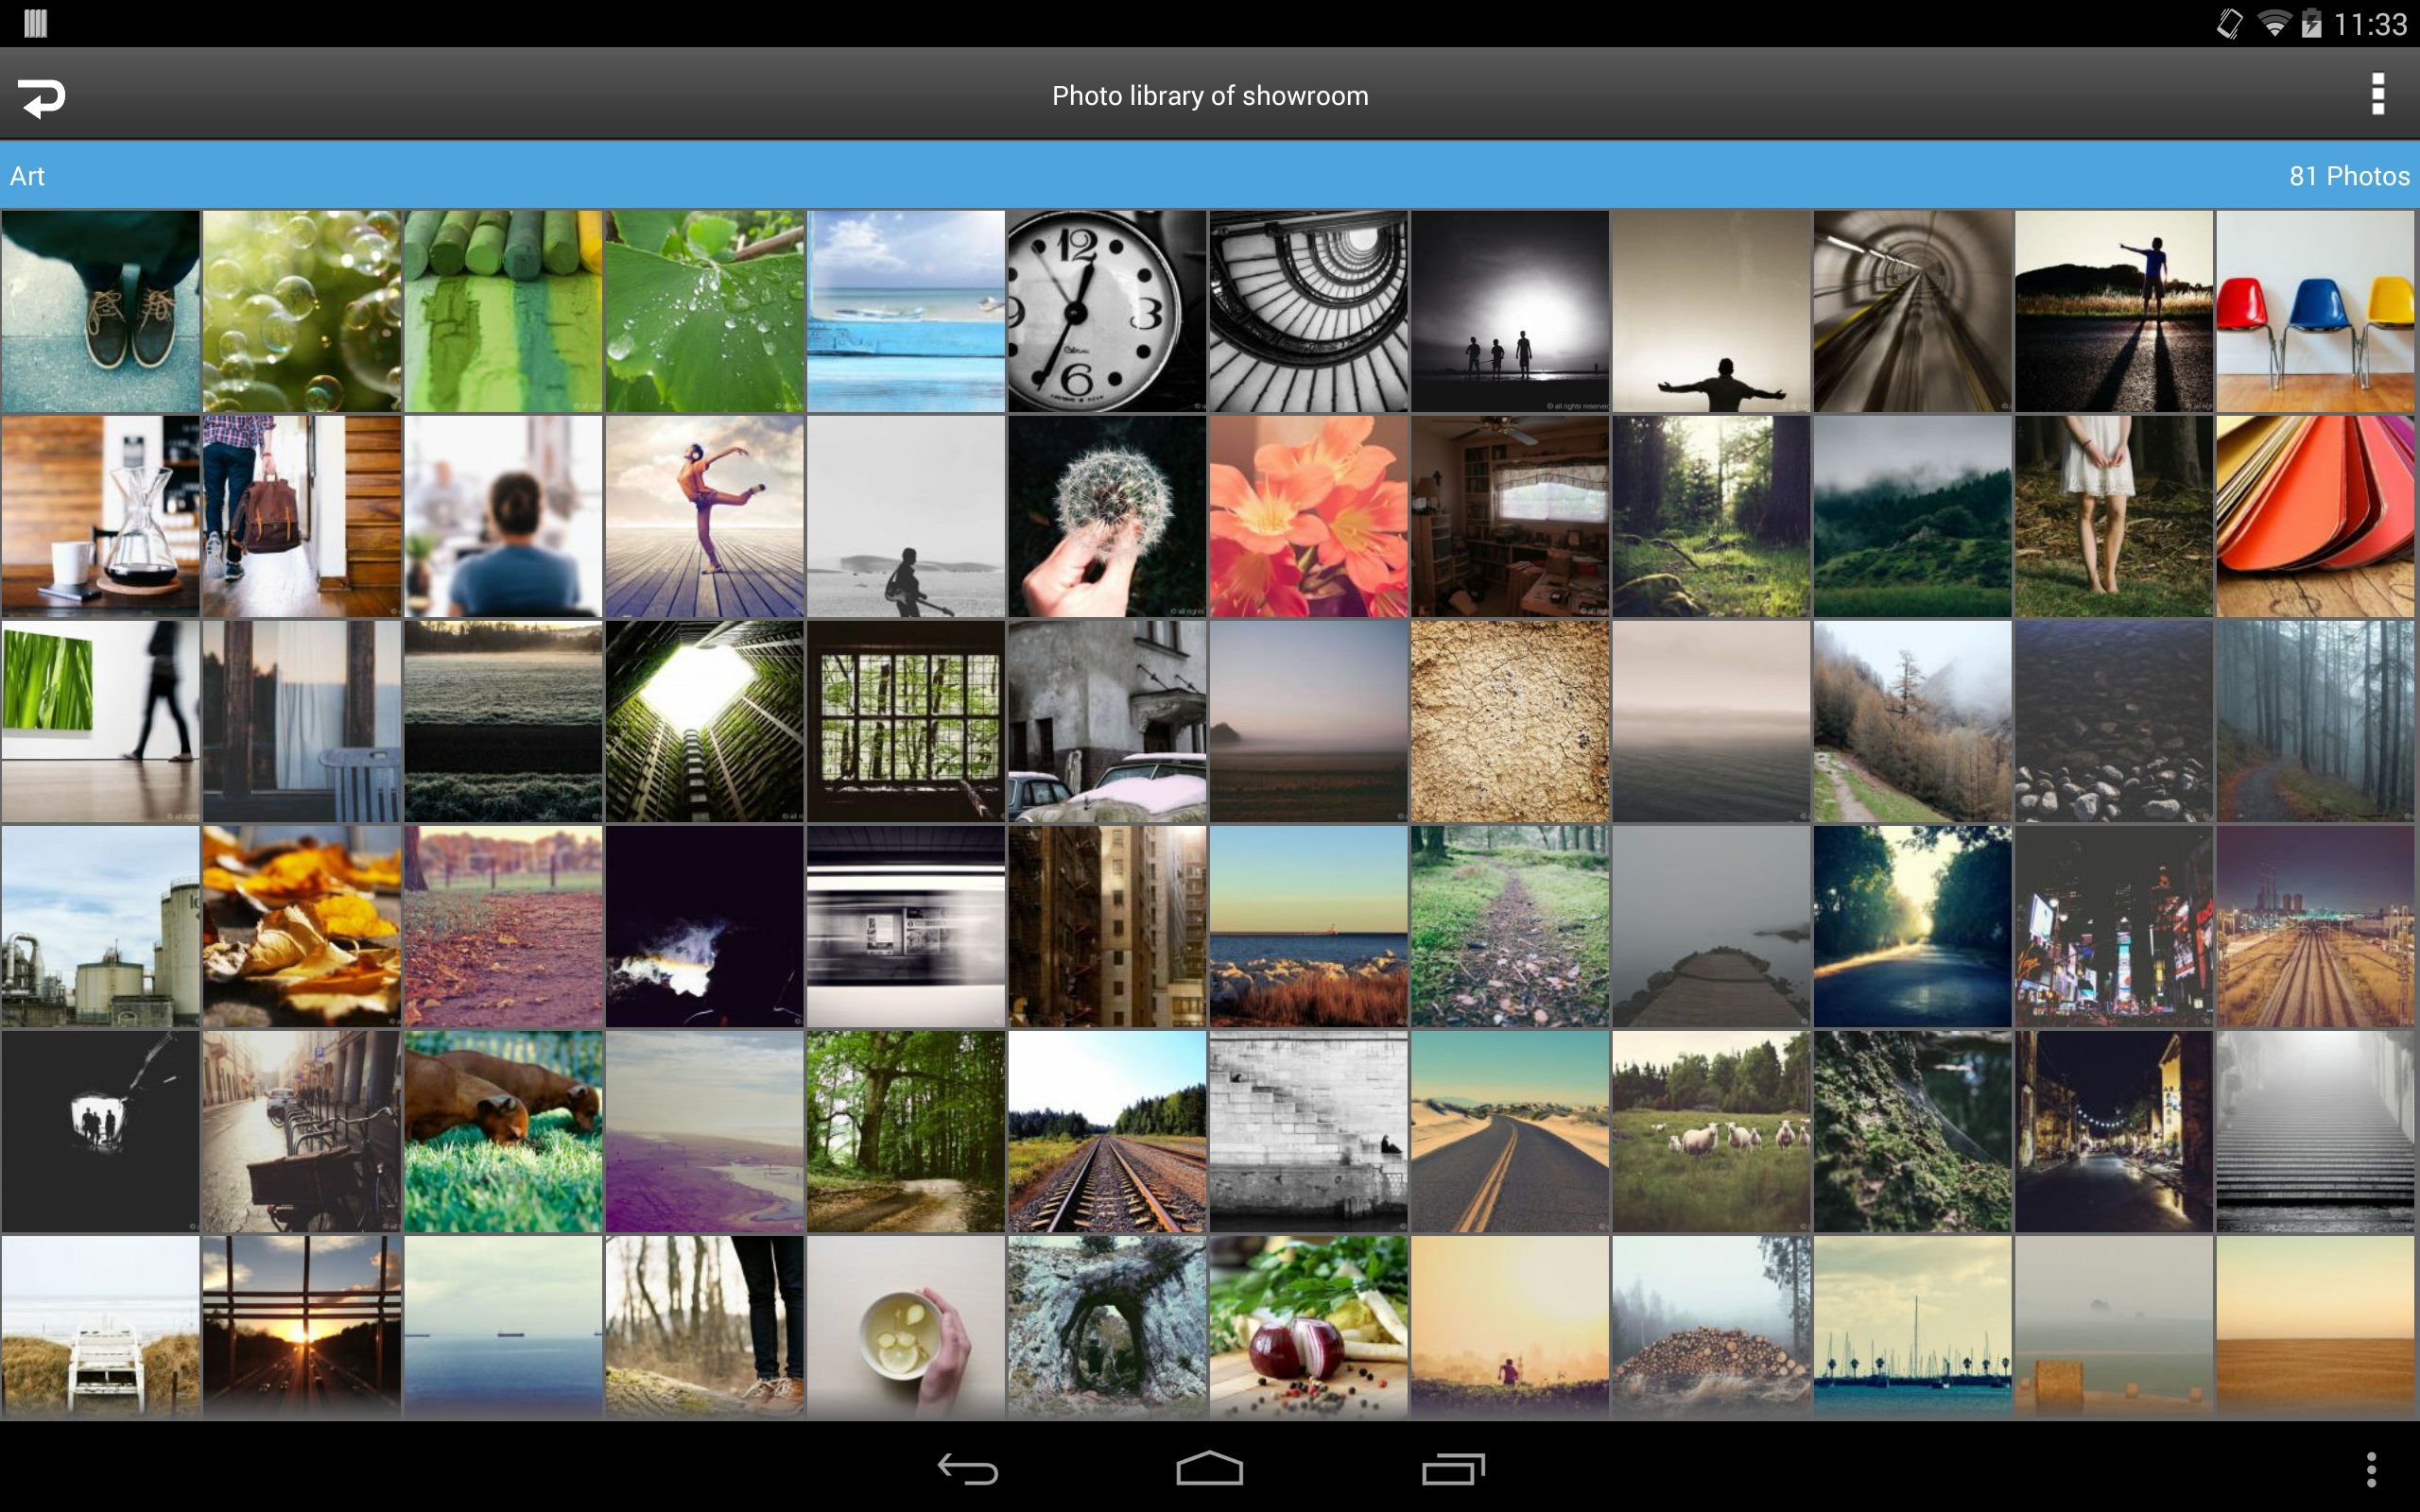Open the spiral staircase photo
The width and height of the screenshot is (2420, 1512).
pos(1308,311)
